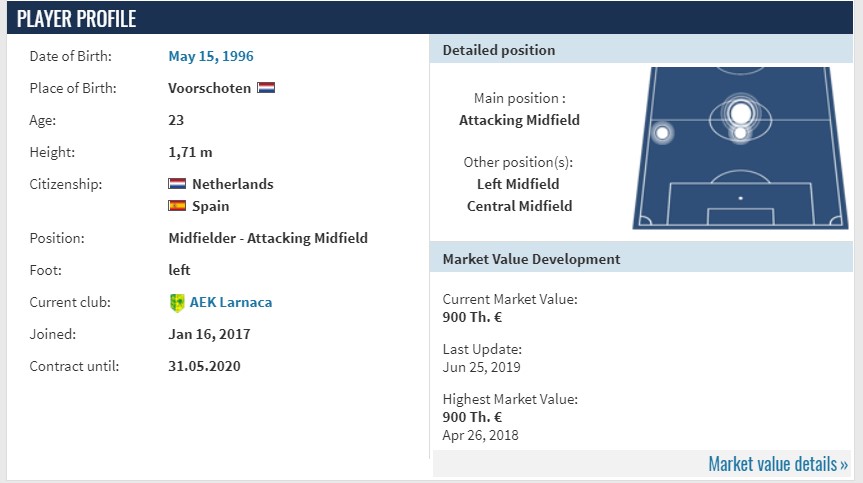Screen dimensions: 863x483
Task: Click the Netherlands citizenship flag icon
Action: (x=177, y=184)
